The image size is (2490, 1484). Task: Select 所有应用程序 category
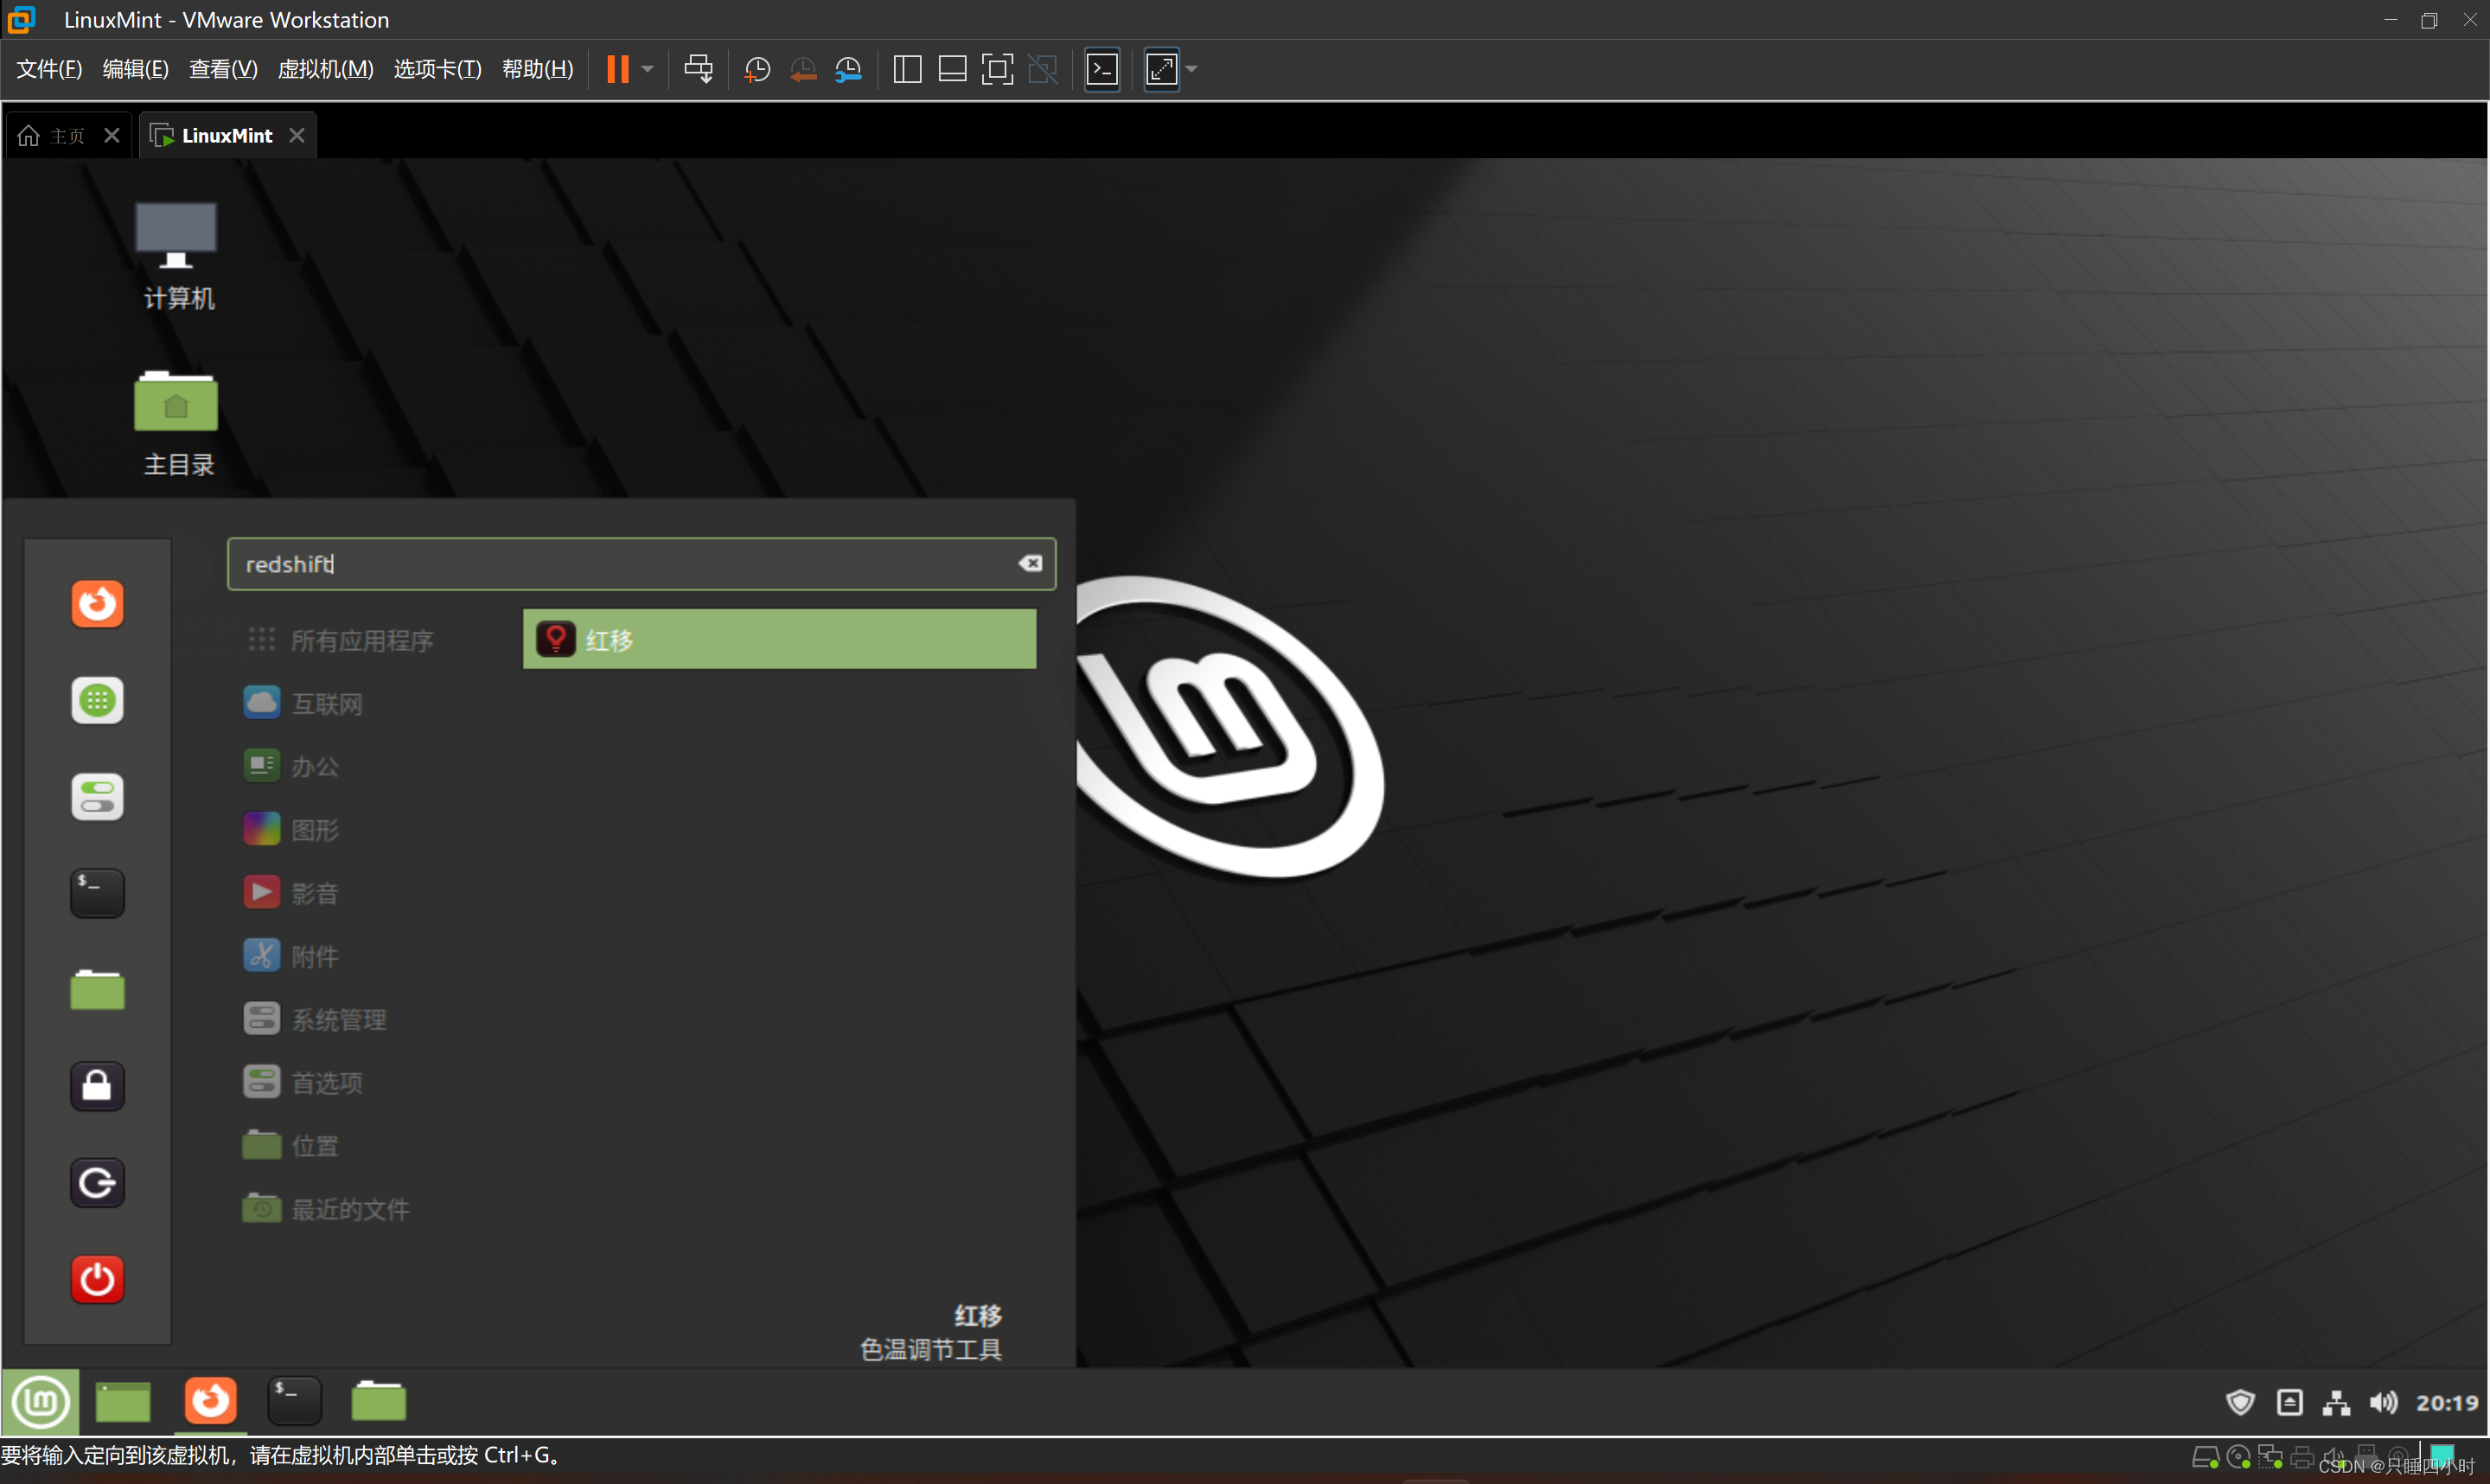coord(340,640)
